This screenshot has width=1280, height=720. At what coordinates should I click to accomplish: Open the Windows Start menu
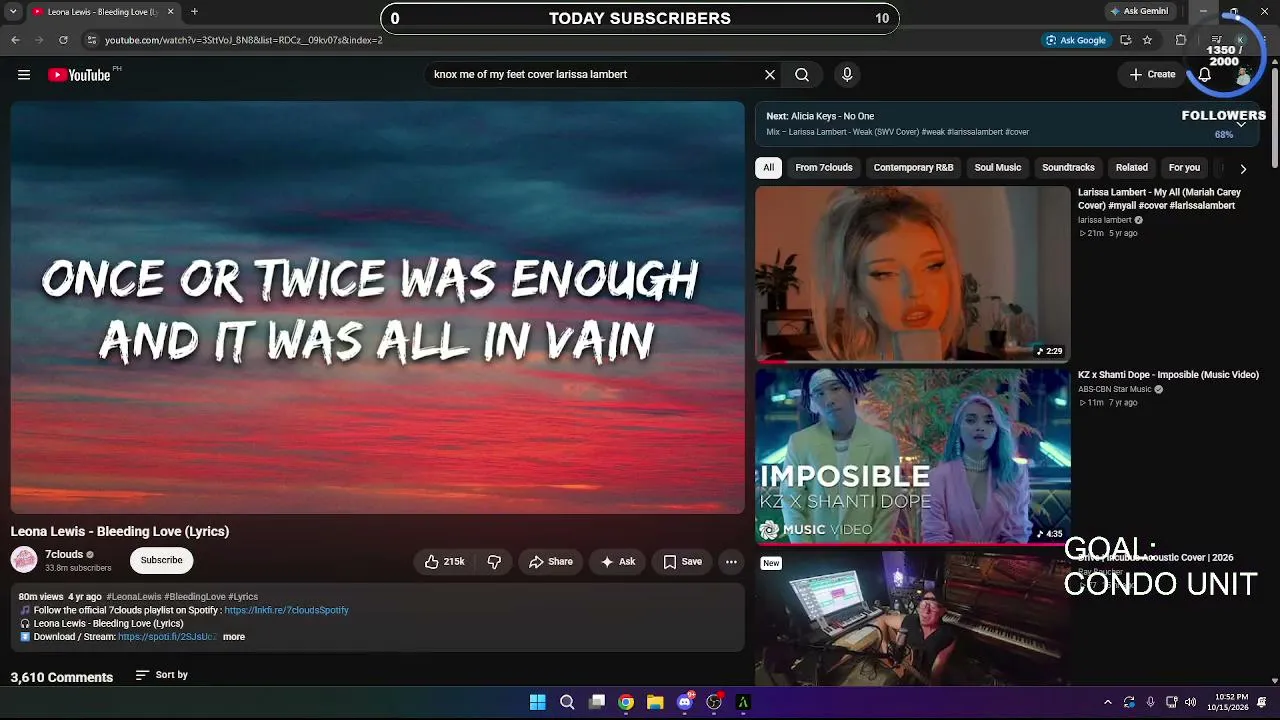tap(538, 702)
